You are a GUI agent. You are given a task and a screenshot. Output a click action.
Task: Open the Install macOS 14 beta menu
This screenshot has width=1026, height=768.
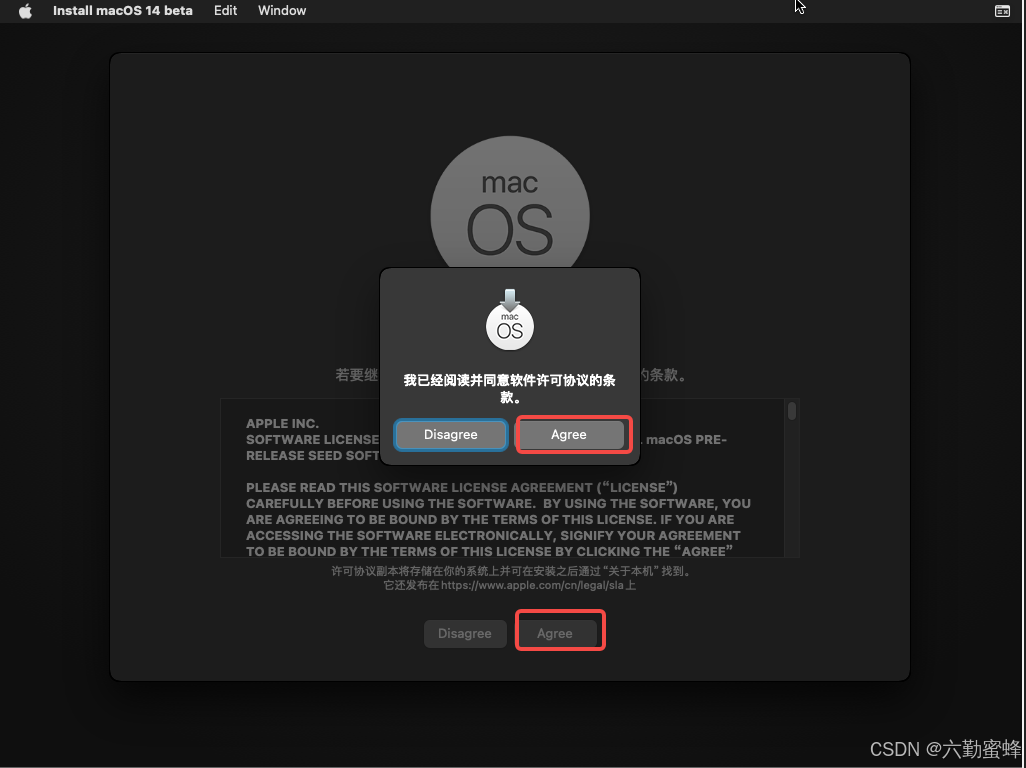(122, 10)
